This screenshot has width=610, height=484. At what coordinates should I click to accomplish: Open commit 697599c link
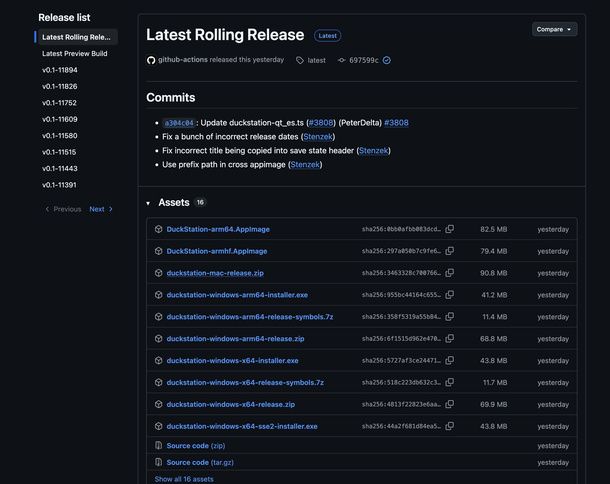pyautogui.click(x=364, y=60)
